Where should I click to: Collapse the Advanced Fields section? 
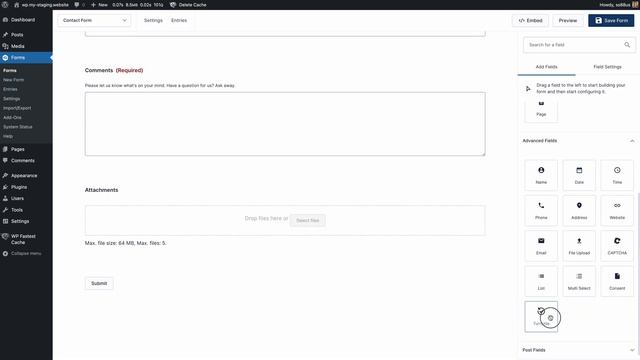[x=632, y=141]
